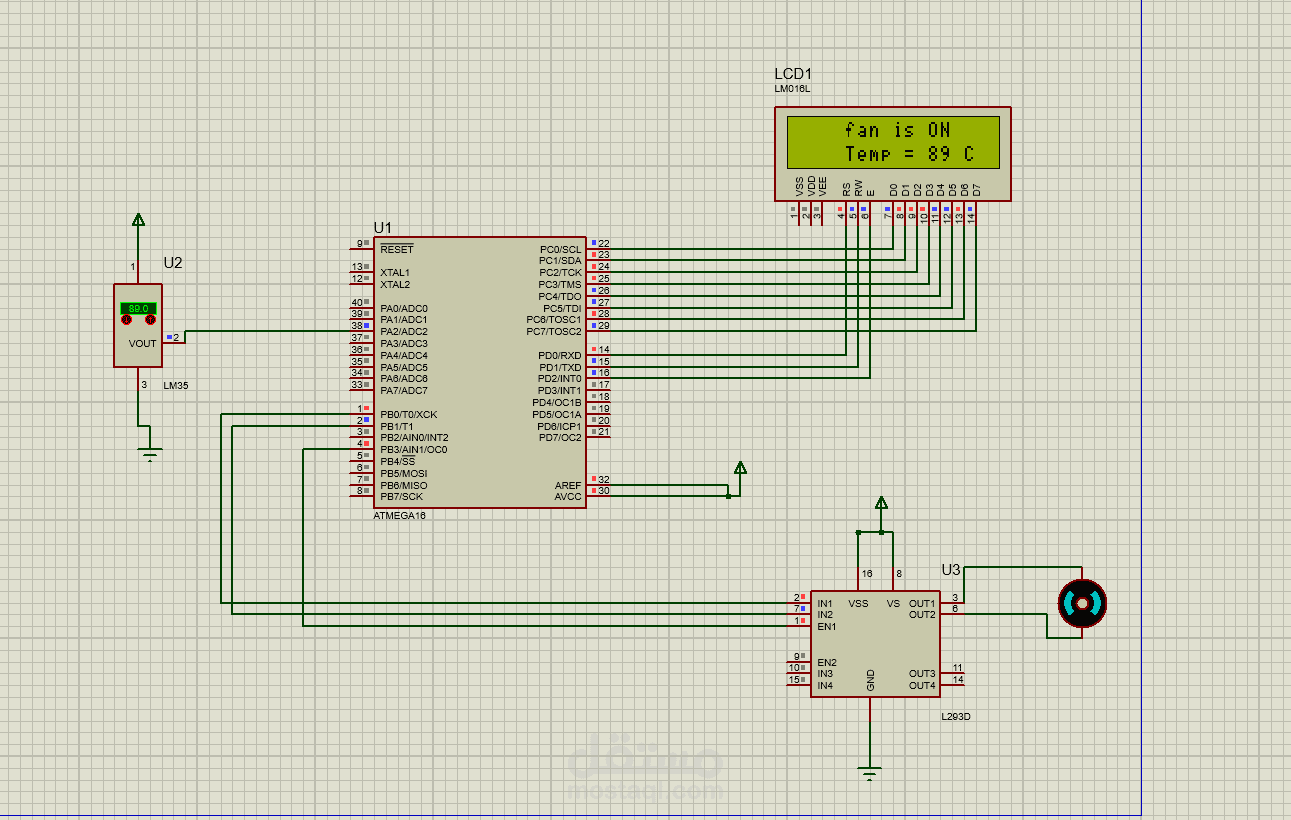This screenshot has height=820, width=1291.
Task: Select the PC0/SCL pin label
Action: (x=560, y=249)
